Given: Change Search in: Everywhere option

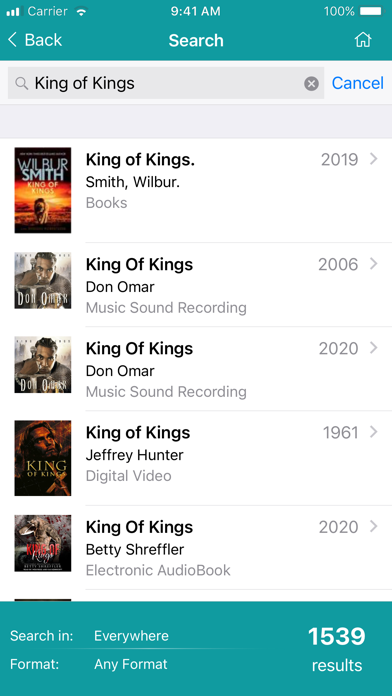Looking at the screenshot, I should click(131, 636).
